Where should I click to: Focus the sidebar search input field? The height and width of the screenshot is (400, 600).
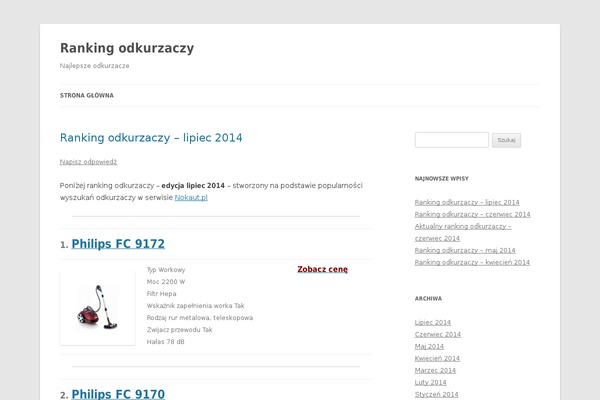[x=452, y=140]
